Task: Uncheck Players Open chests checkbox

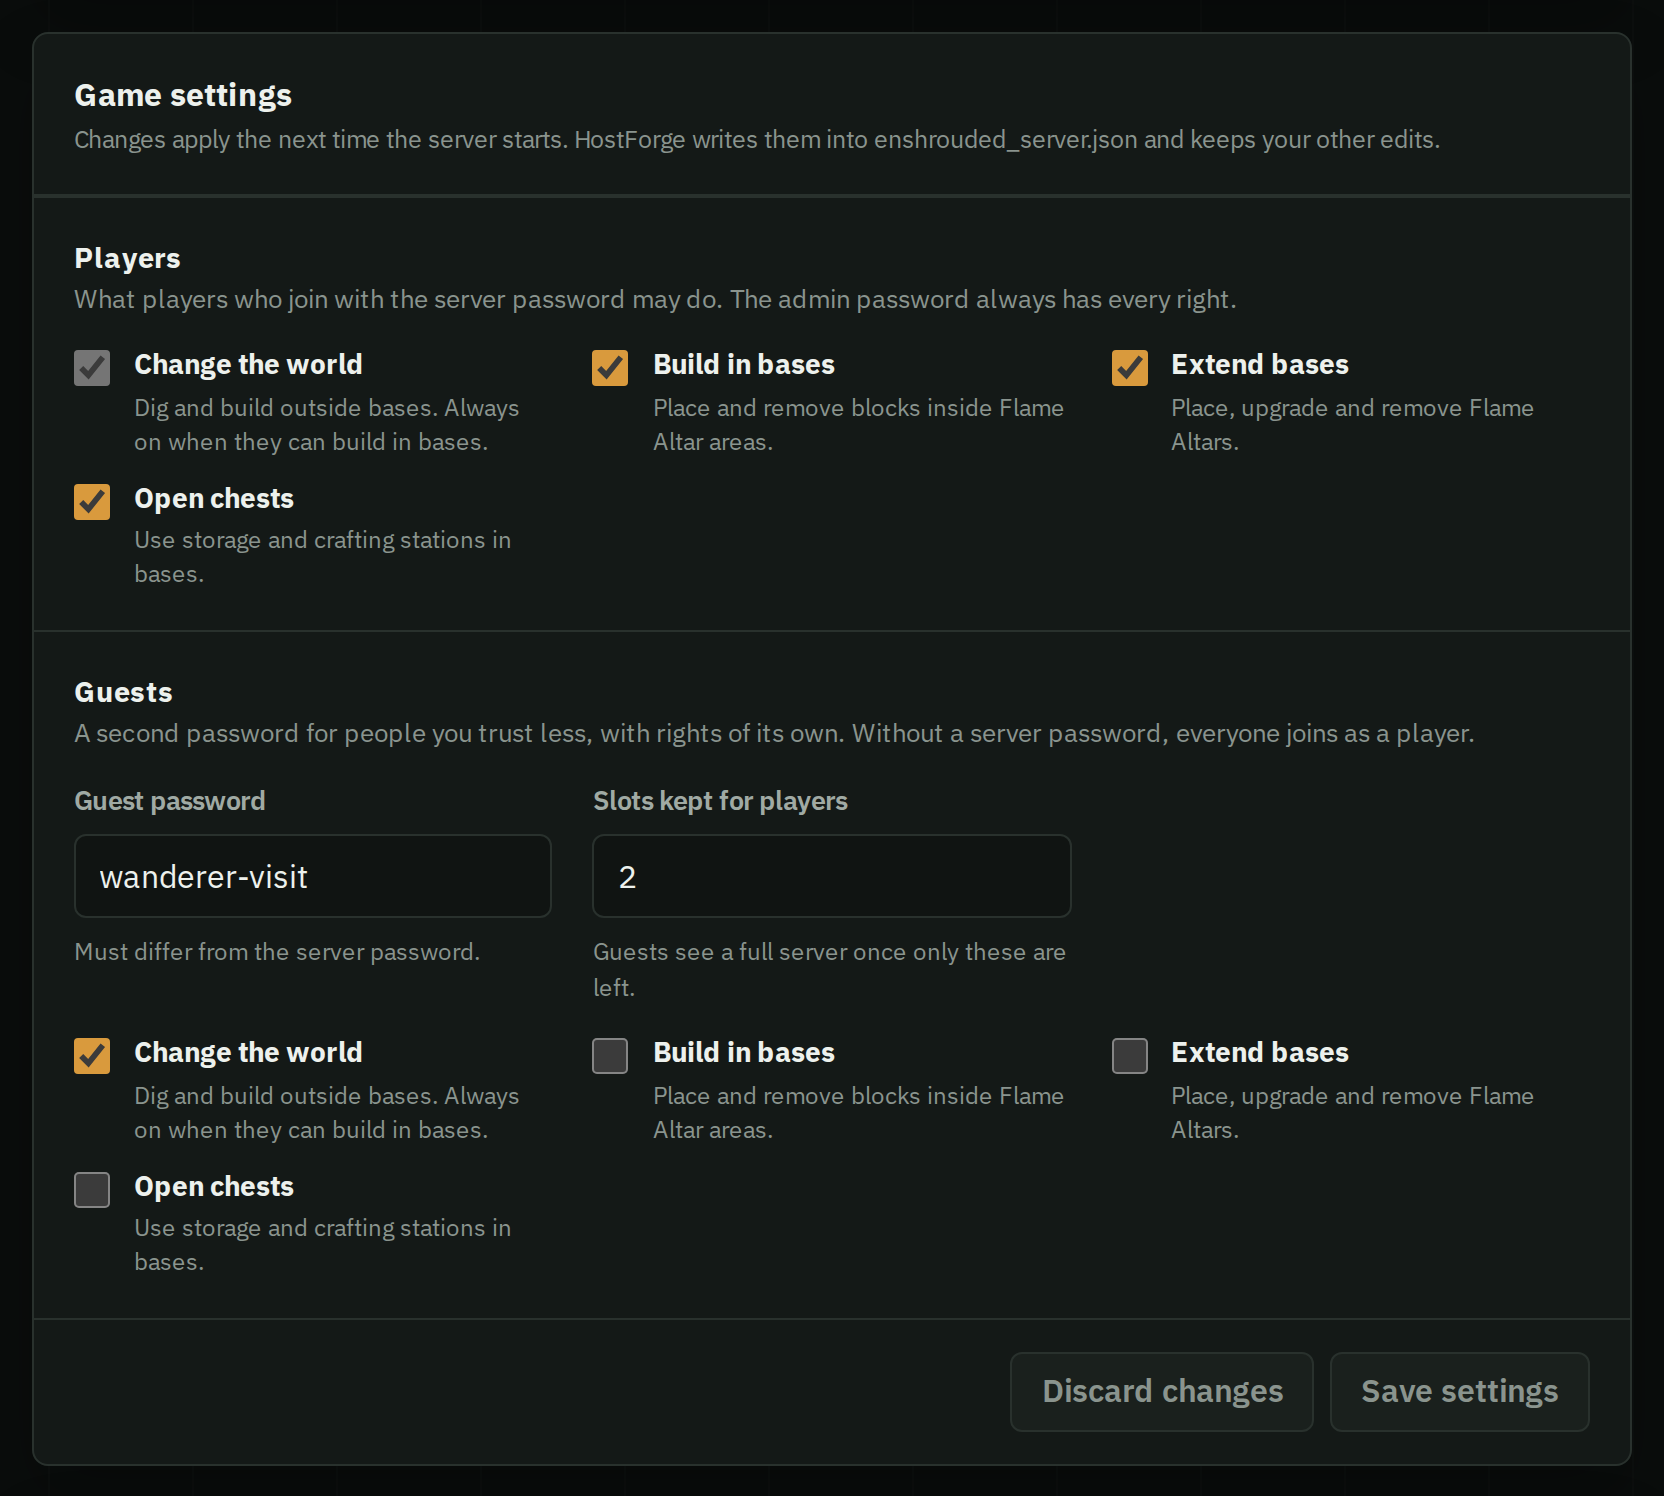Action: click(92, 502)
